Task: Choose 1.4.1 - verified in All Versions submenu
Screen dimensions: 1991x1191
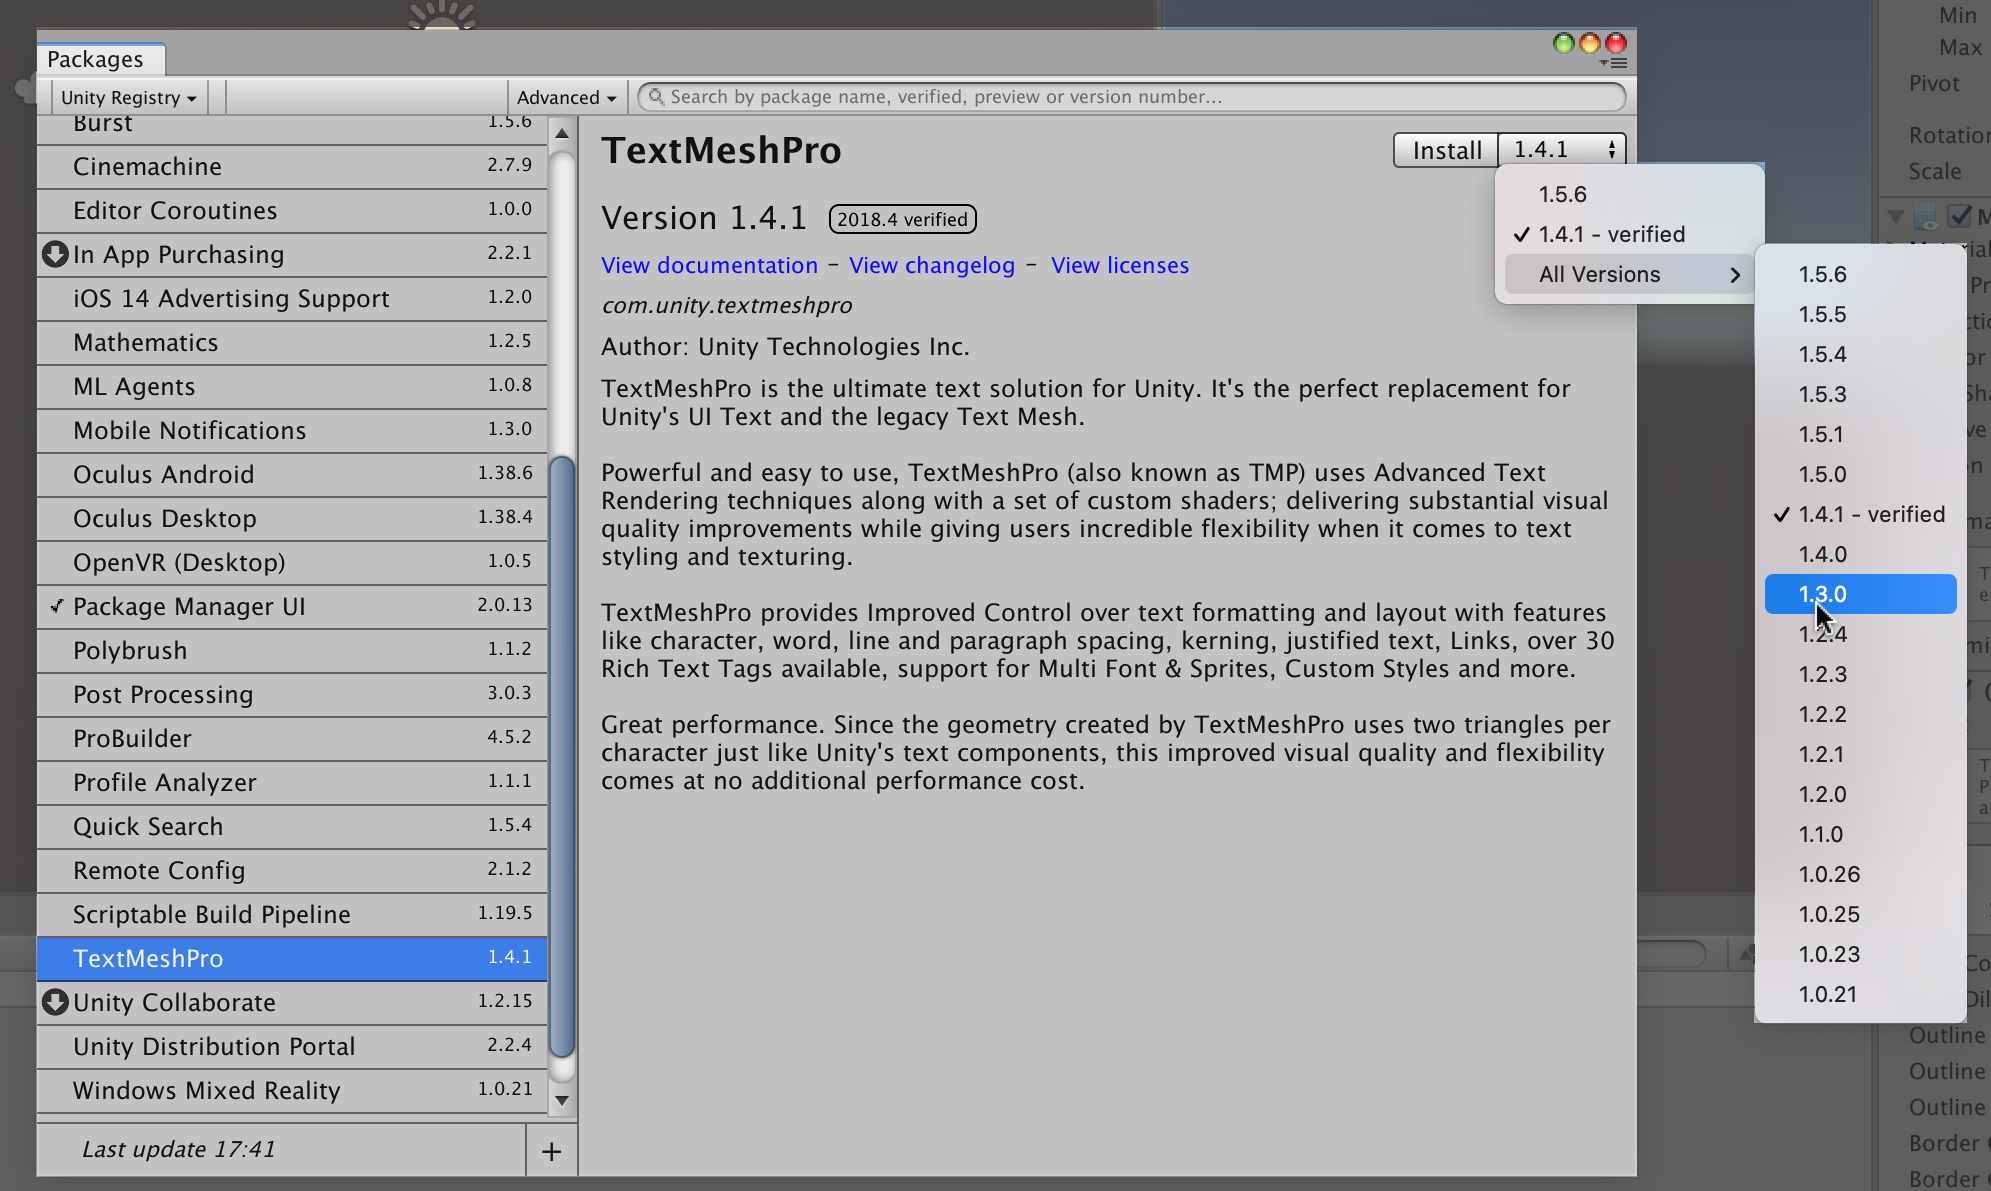Action: pos(1860,514)
